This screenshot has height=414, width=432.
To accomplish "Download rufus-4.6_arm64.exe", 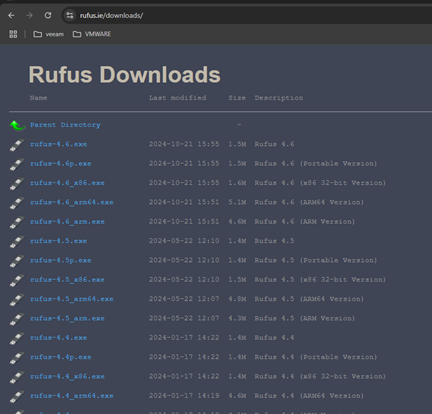I will click(72, 202).
